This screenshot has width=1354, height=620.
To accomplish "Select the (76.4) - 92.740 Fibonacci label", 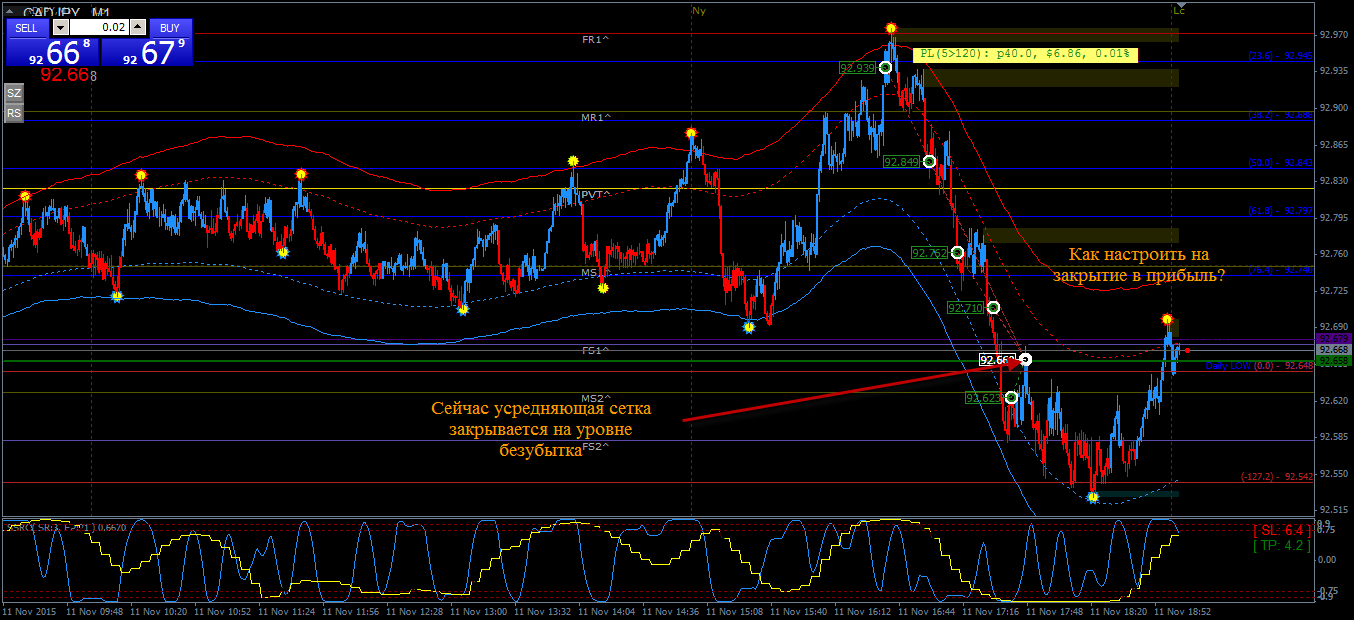I will click(1280, 270).
